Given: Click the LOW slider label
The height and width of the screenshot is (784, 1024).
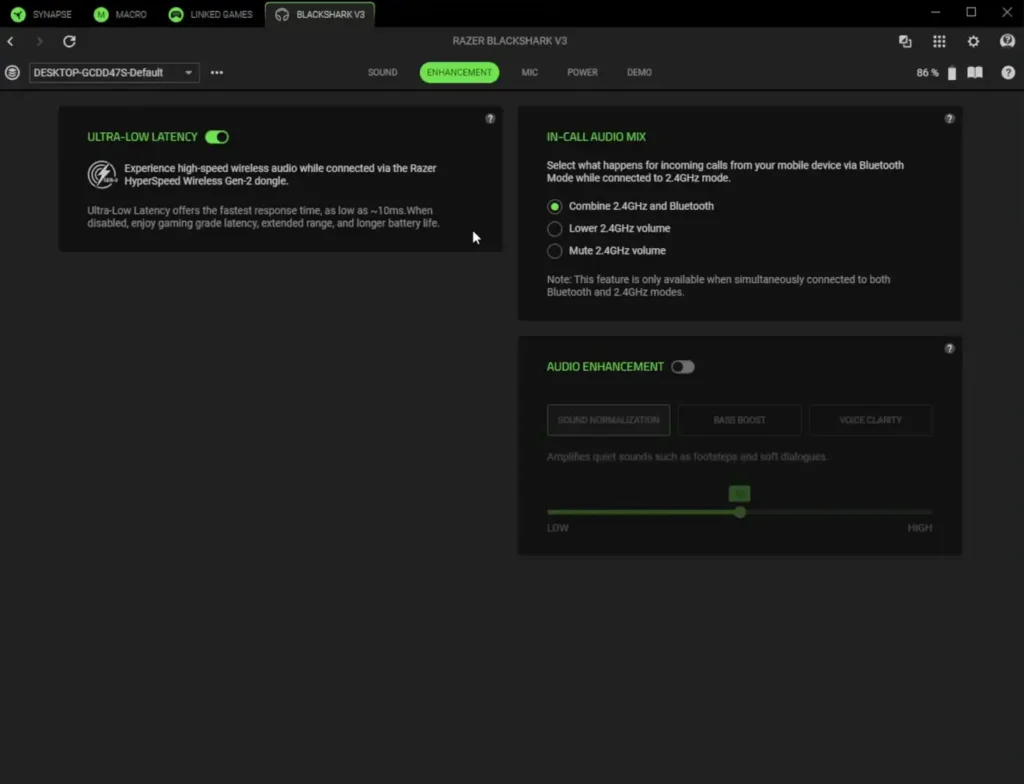Looking at the screenshot, I should tap(557, 528).
